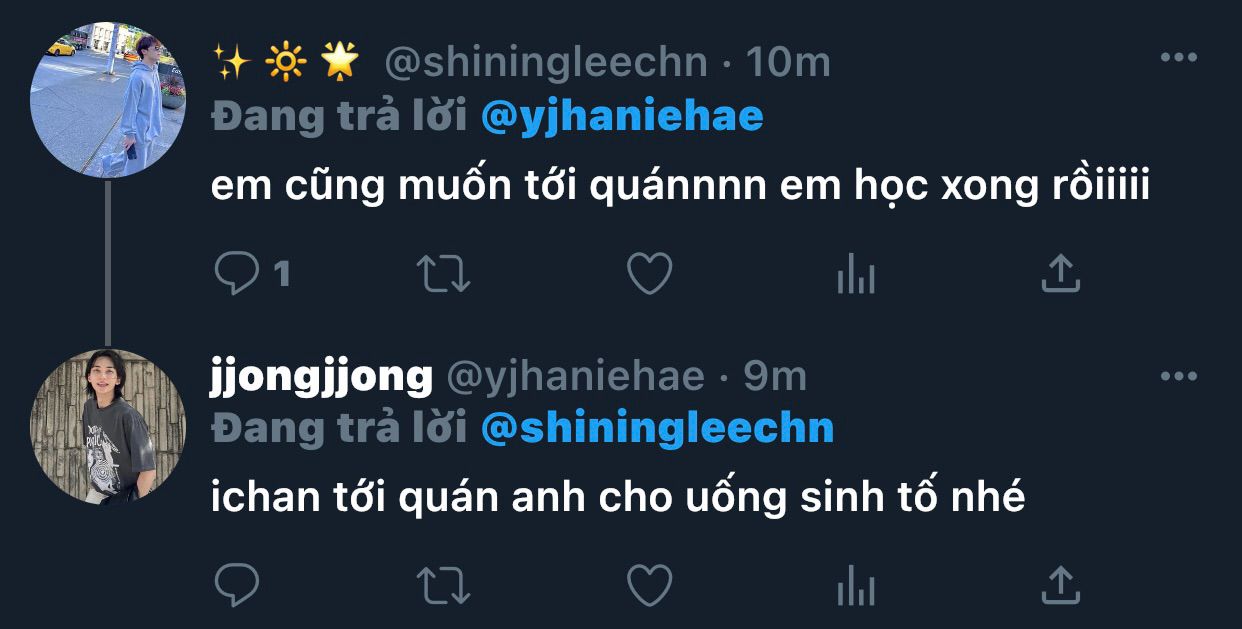Like jjongjjong's tweet 'ichan tới quán'

point(649,585)
